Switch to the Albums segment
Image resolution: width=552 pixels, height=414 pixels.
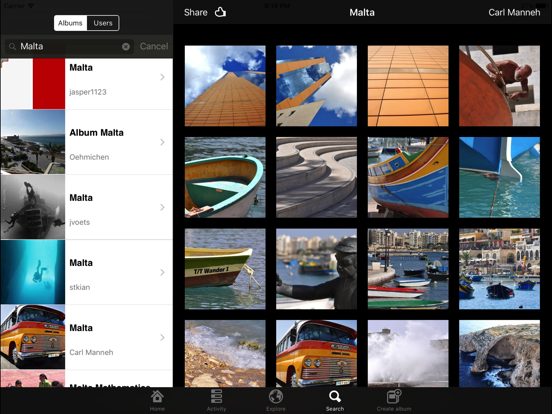(70, 23)
